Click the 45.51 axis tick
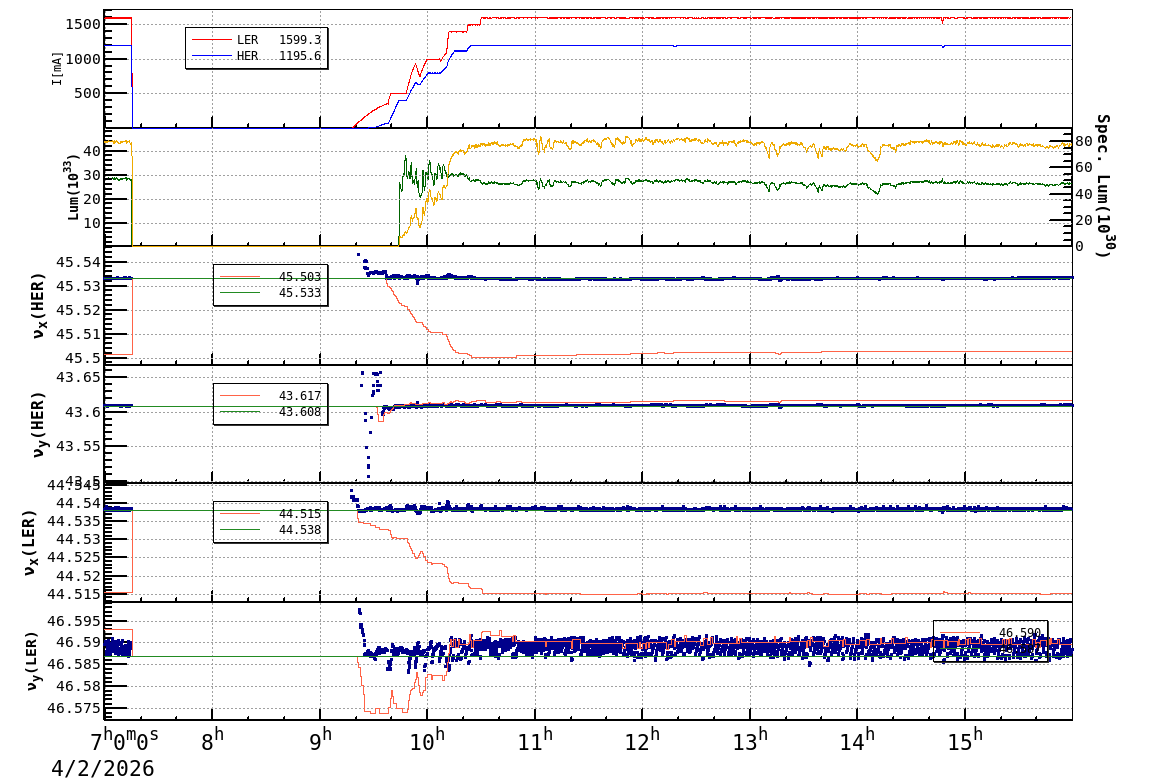 [x=79, y=334]
